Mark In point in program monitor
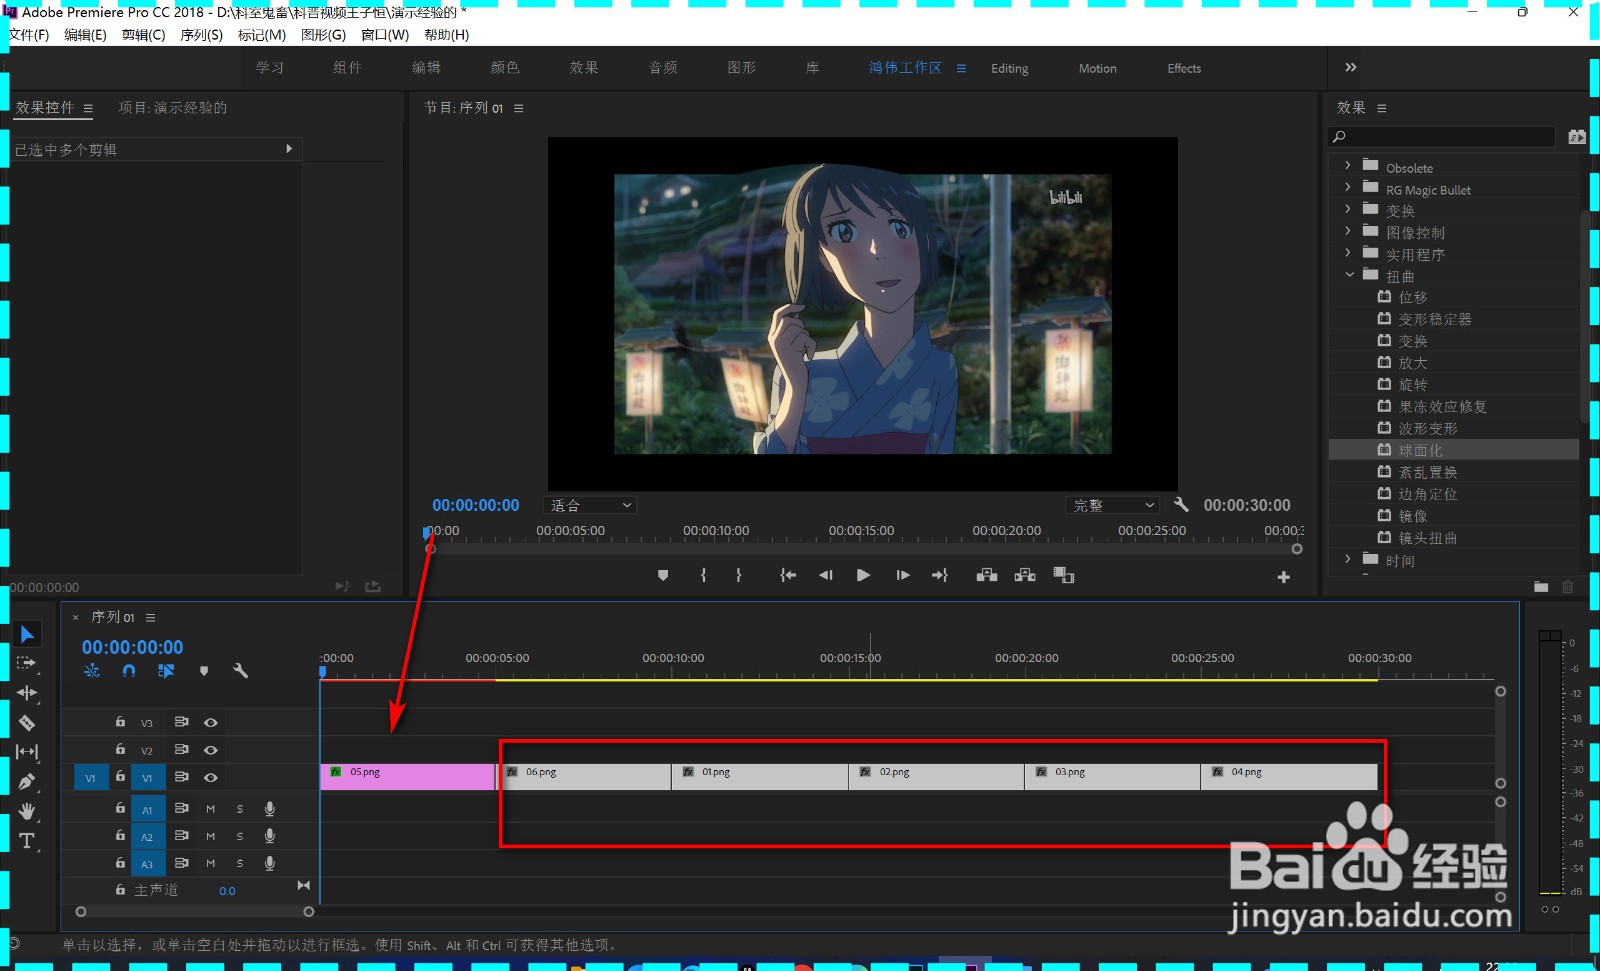The image size is (1600, 971). pyautogui.click(x=703, y=576)
